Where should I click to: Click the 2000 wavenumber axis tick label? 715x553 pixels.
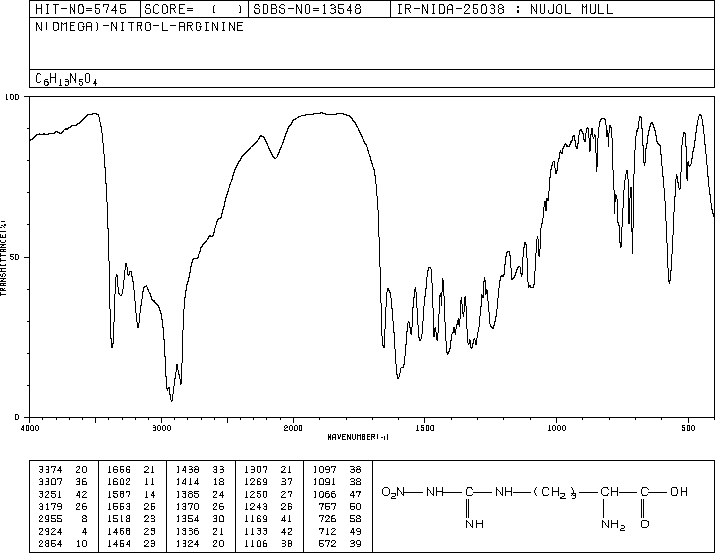(293, 428)
